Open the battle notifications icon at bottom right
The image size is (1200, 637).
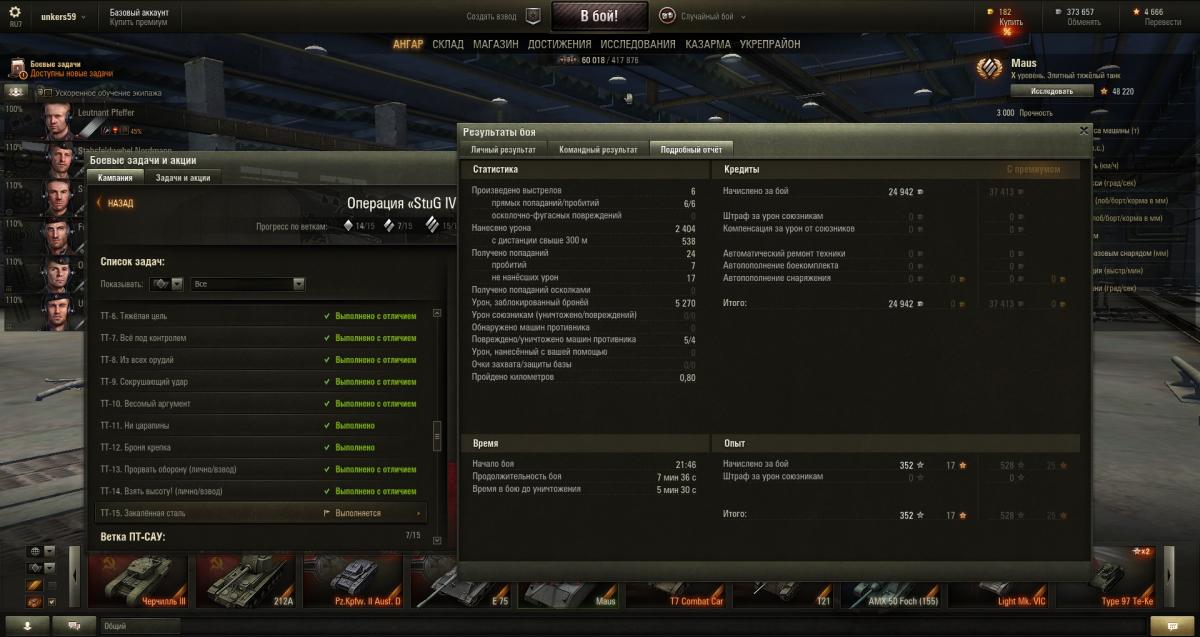[x=1164, y=625]
